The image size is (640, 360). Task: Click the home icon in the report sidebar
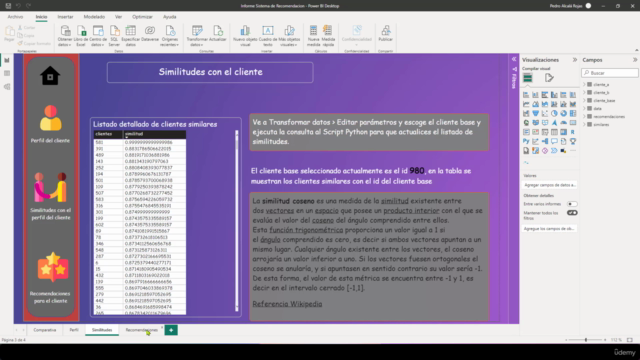[x=50, y=76]
